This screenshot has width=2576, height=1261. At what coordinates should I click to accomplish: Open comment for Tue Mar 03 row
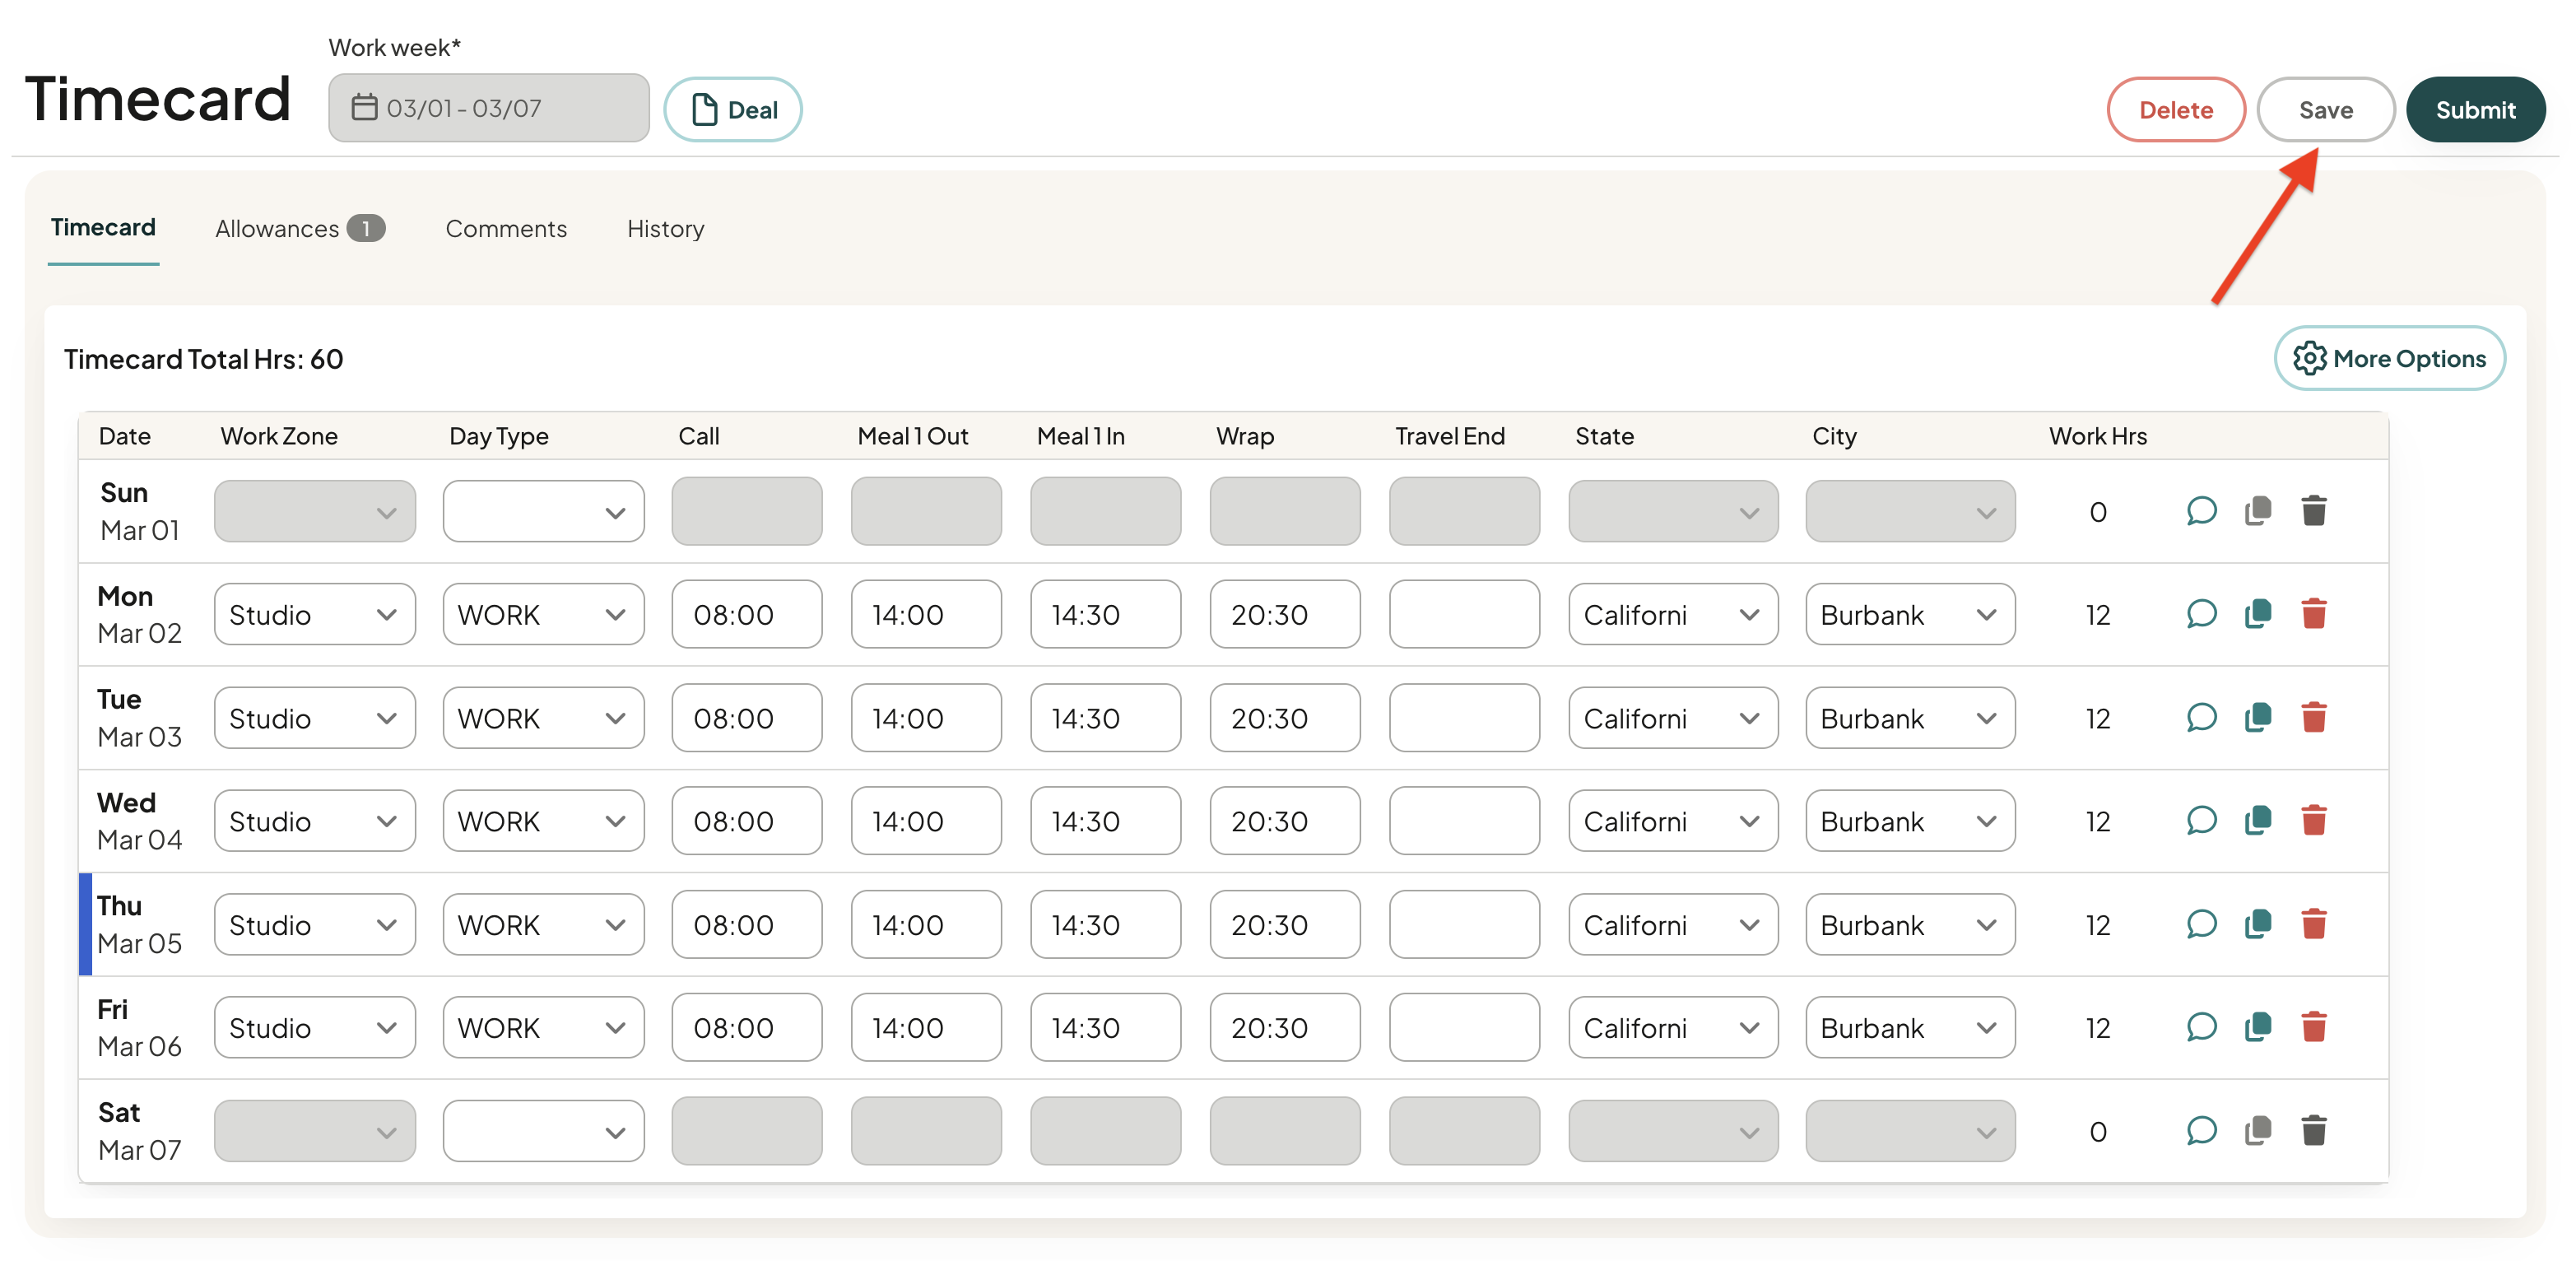point(2201,718)
